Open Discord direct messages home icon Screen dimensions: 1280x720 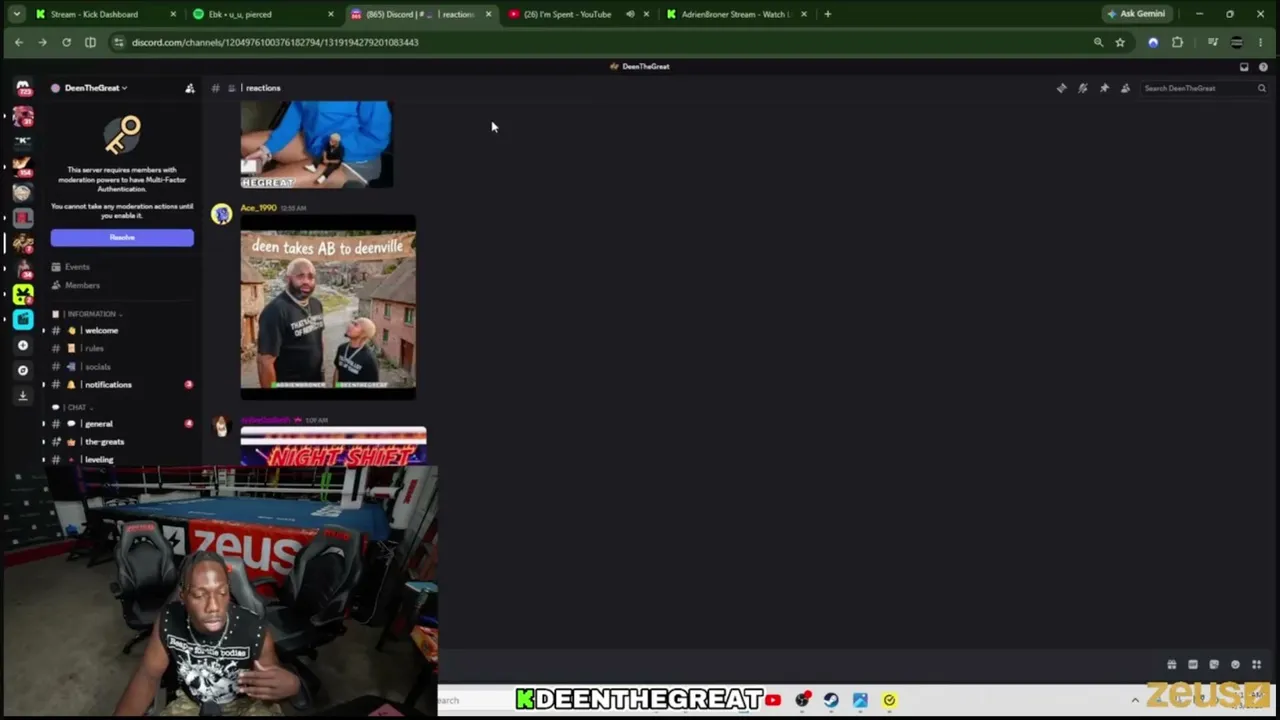(x=23, y=88)
